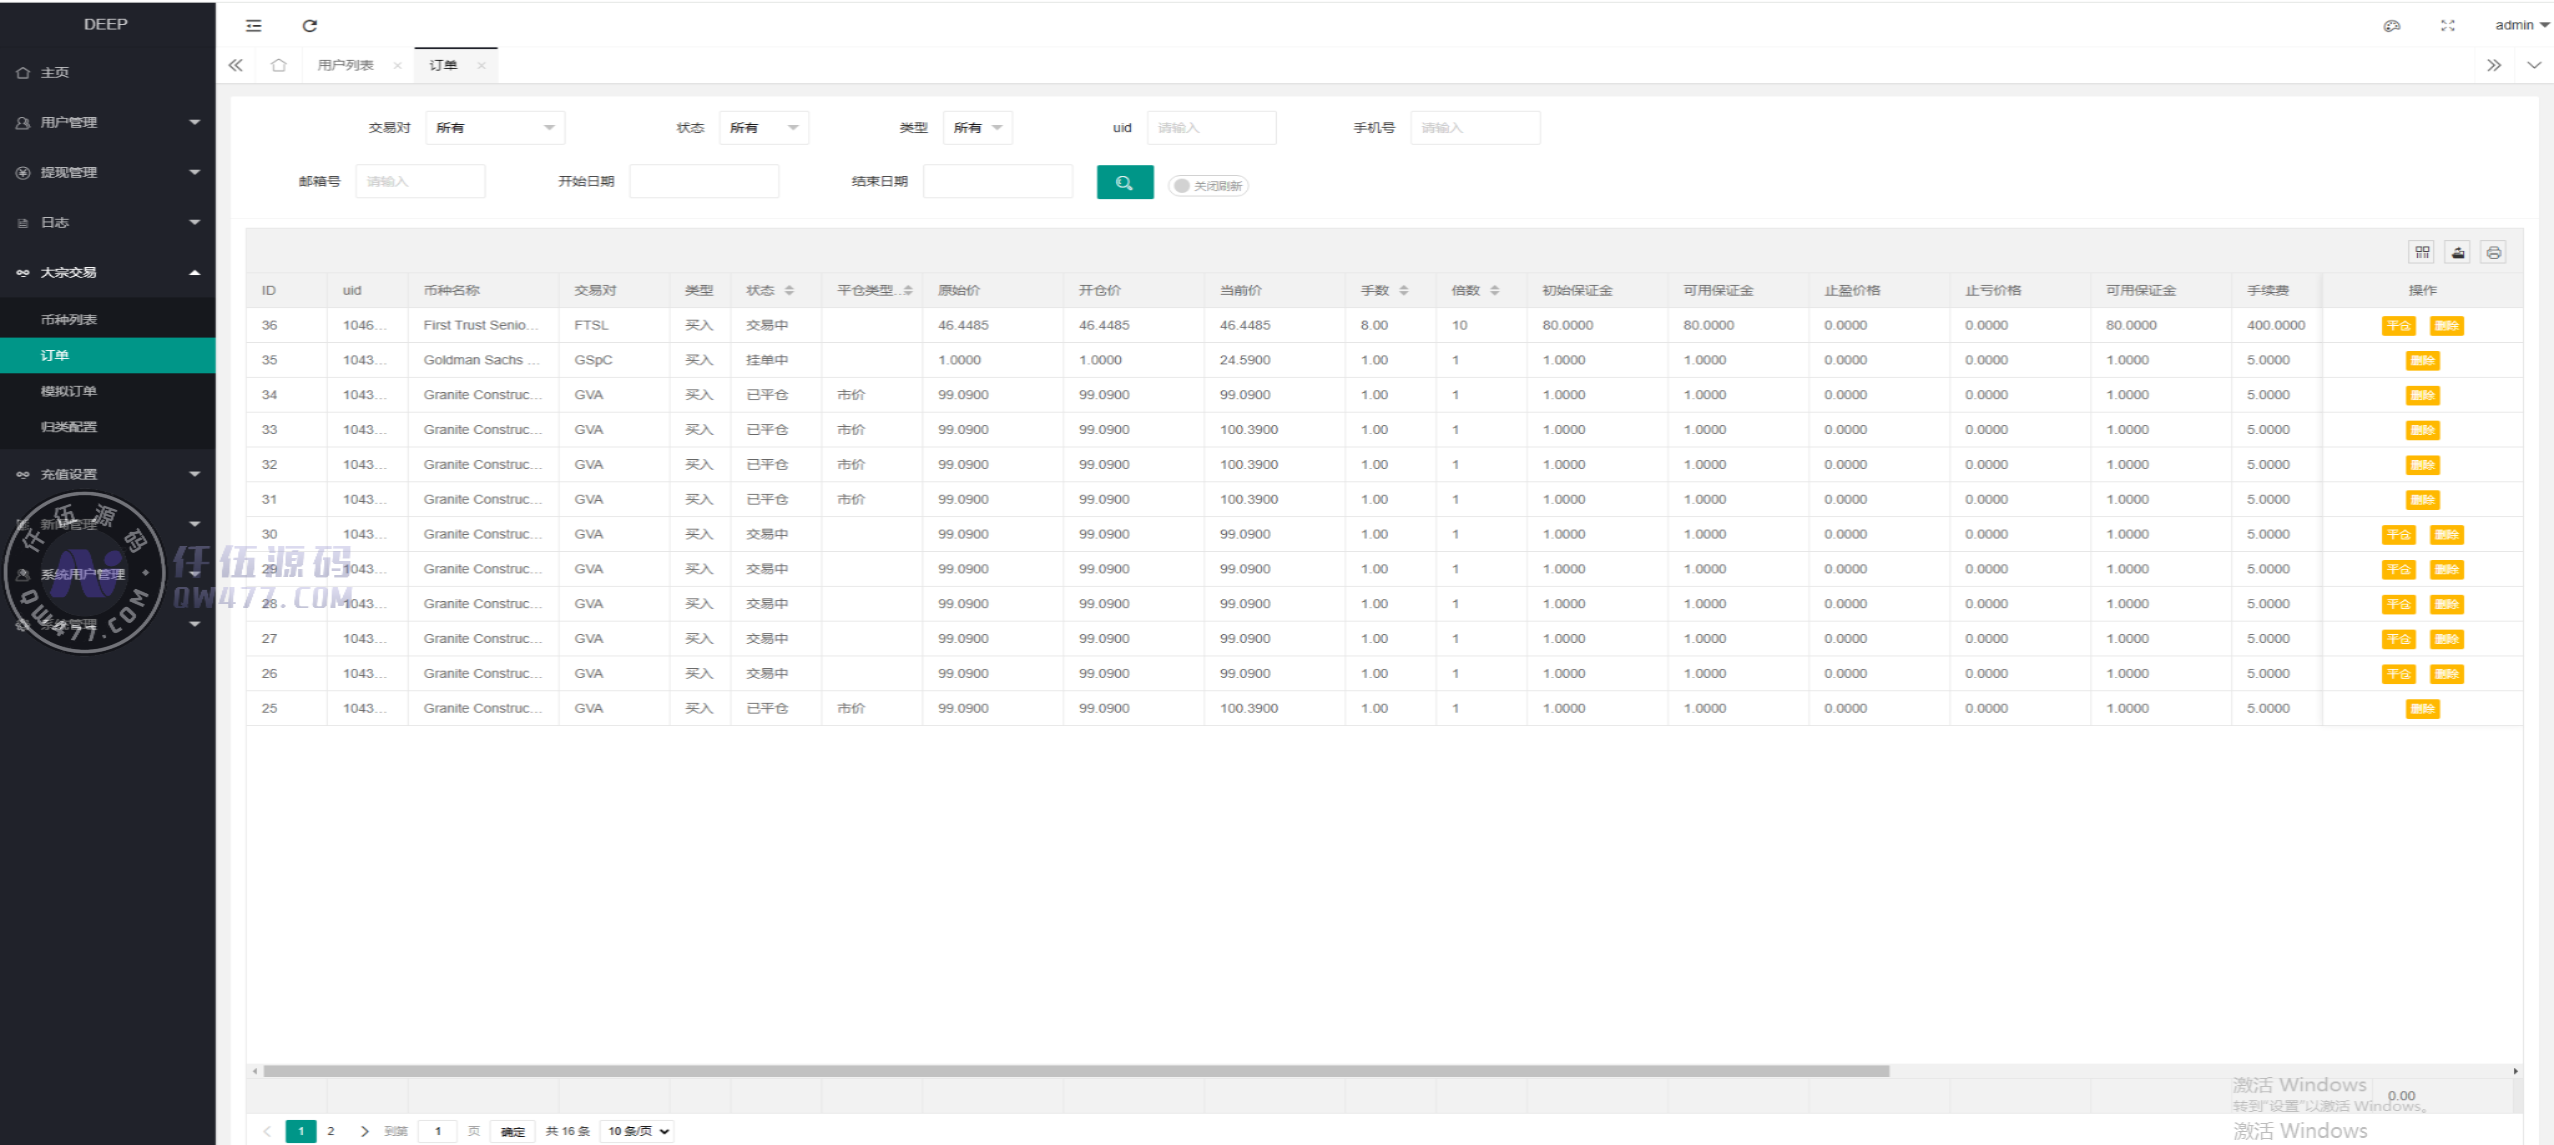The height and width of the screenshot is (1145, 2554).
Task: Go to page 2 of orders
Action: tap(330, 1131)
